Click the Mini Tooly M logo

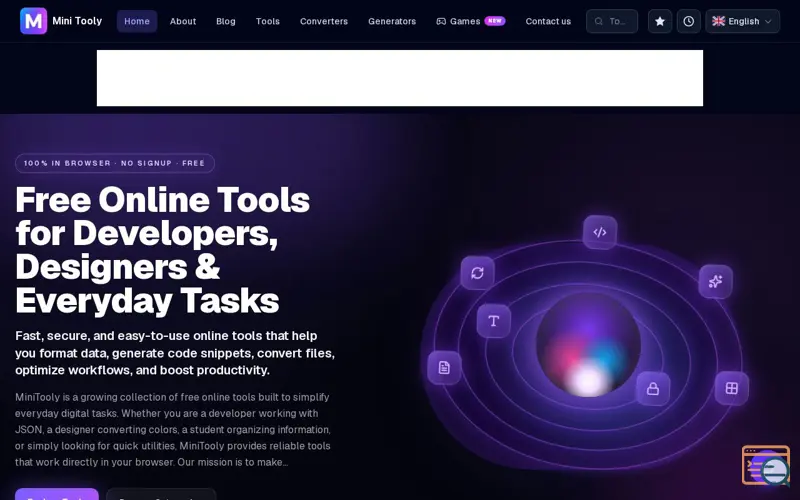33,21
